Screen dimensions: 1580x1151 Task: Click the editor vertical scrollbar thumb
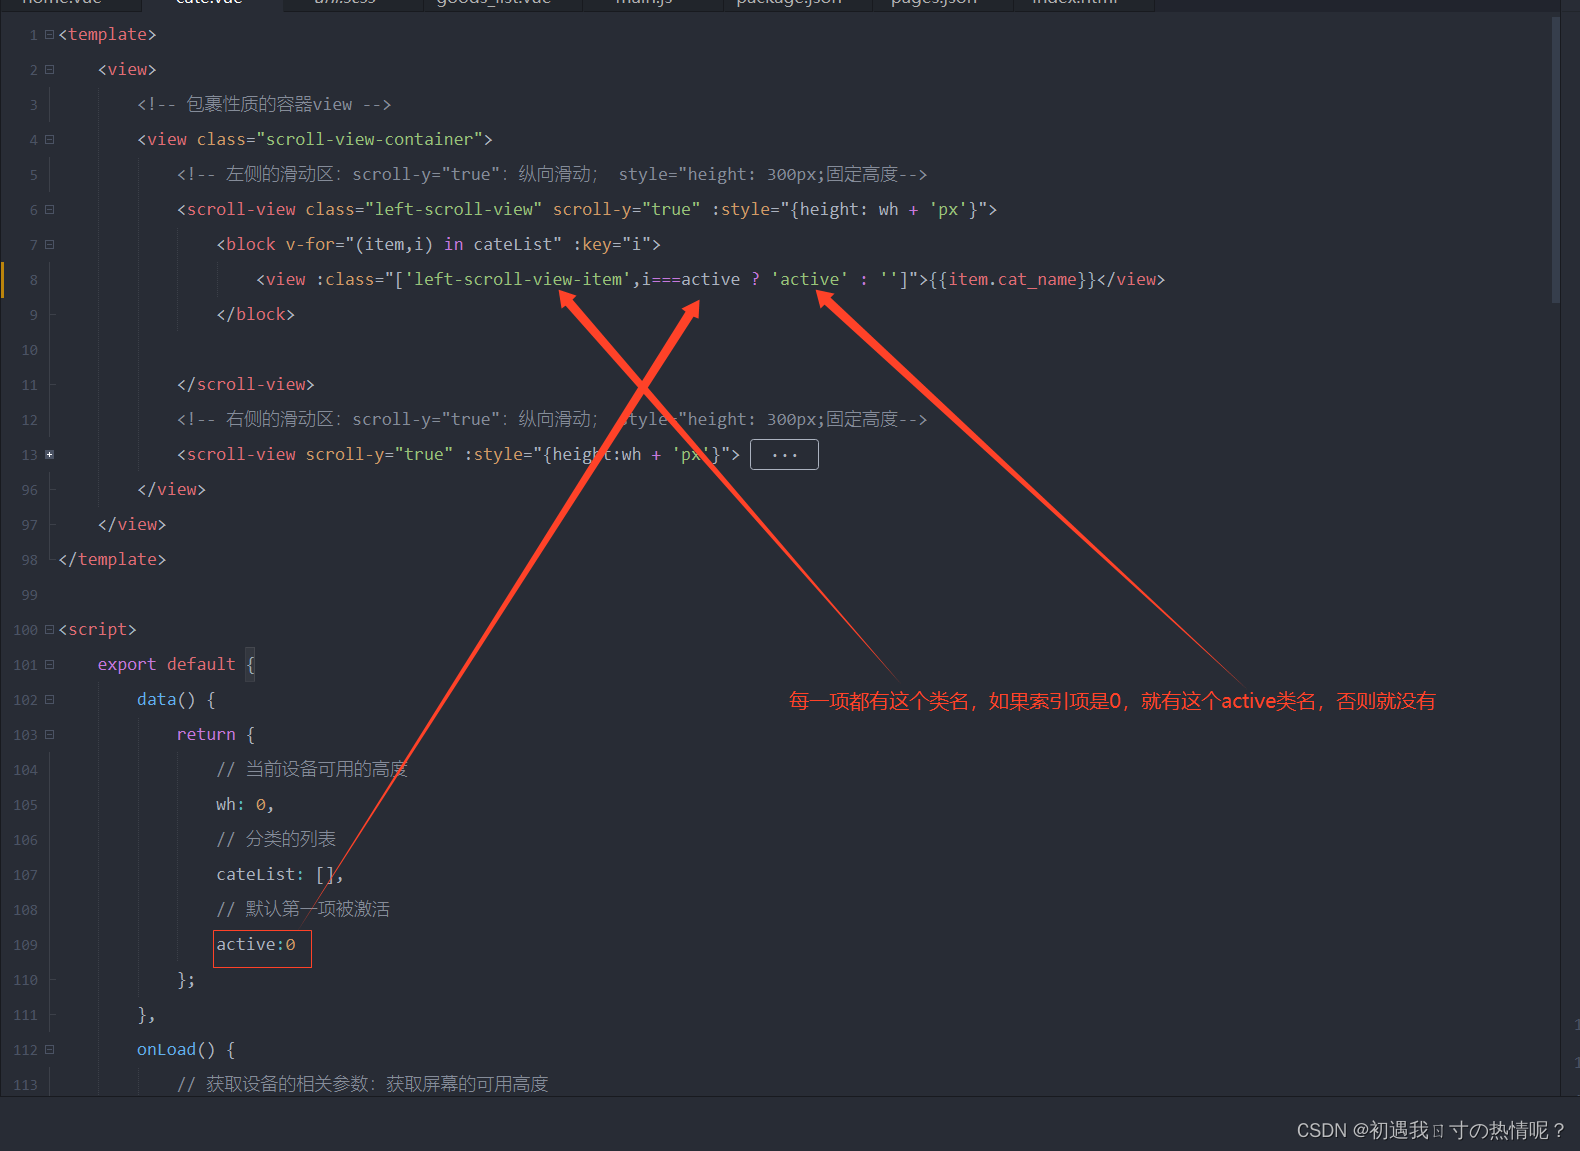(x=1555, y=160)
